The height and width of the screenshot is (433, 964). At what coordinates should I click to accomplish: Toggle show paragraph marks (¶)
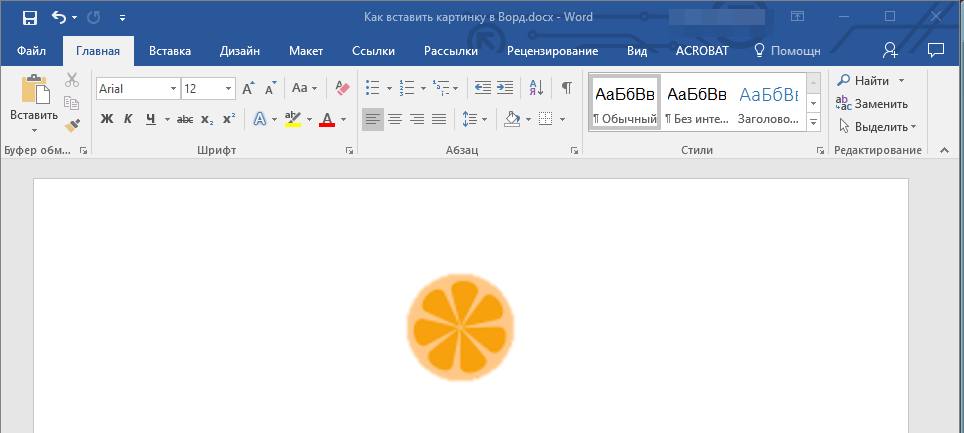pyautogui.click(x=566, y=88)
